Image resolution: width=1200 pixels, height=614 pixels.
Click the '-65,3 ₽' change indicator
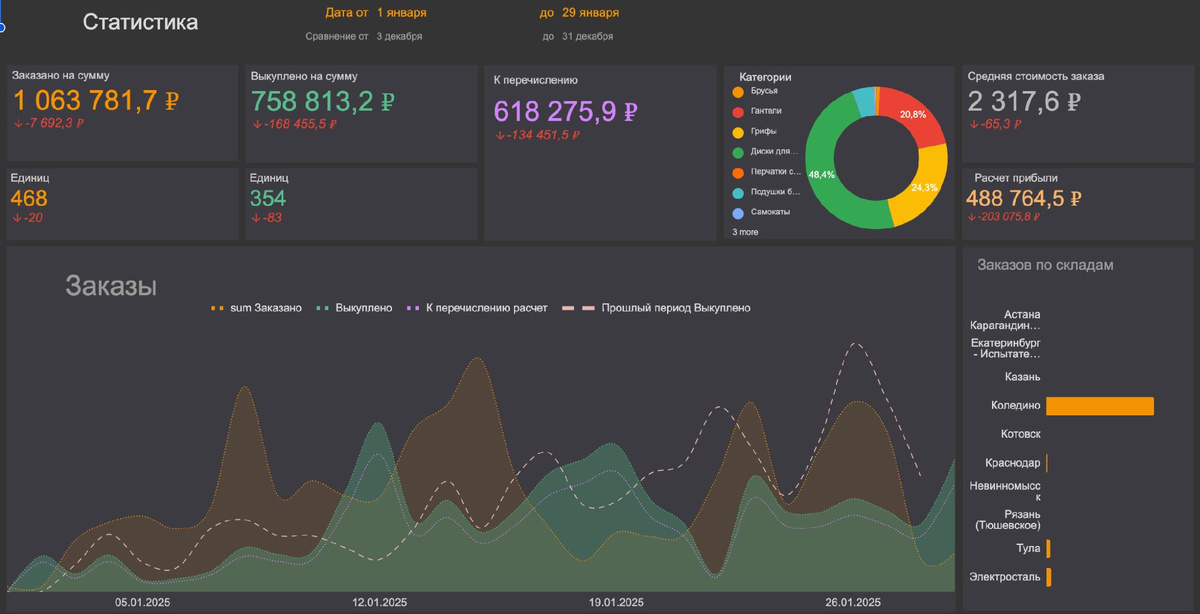pos(995,124)
